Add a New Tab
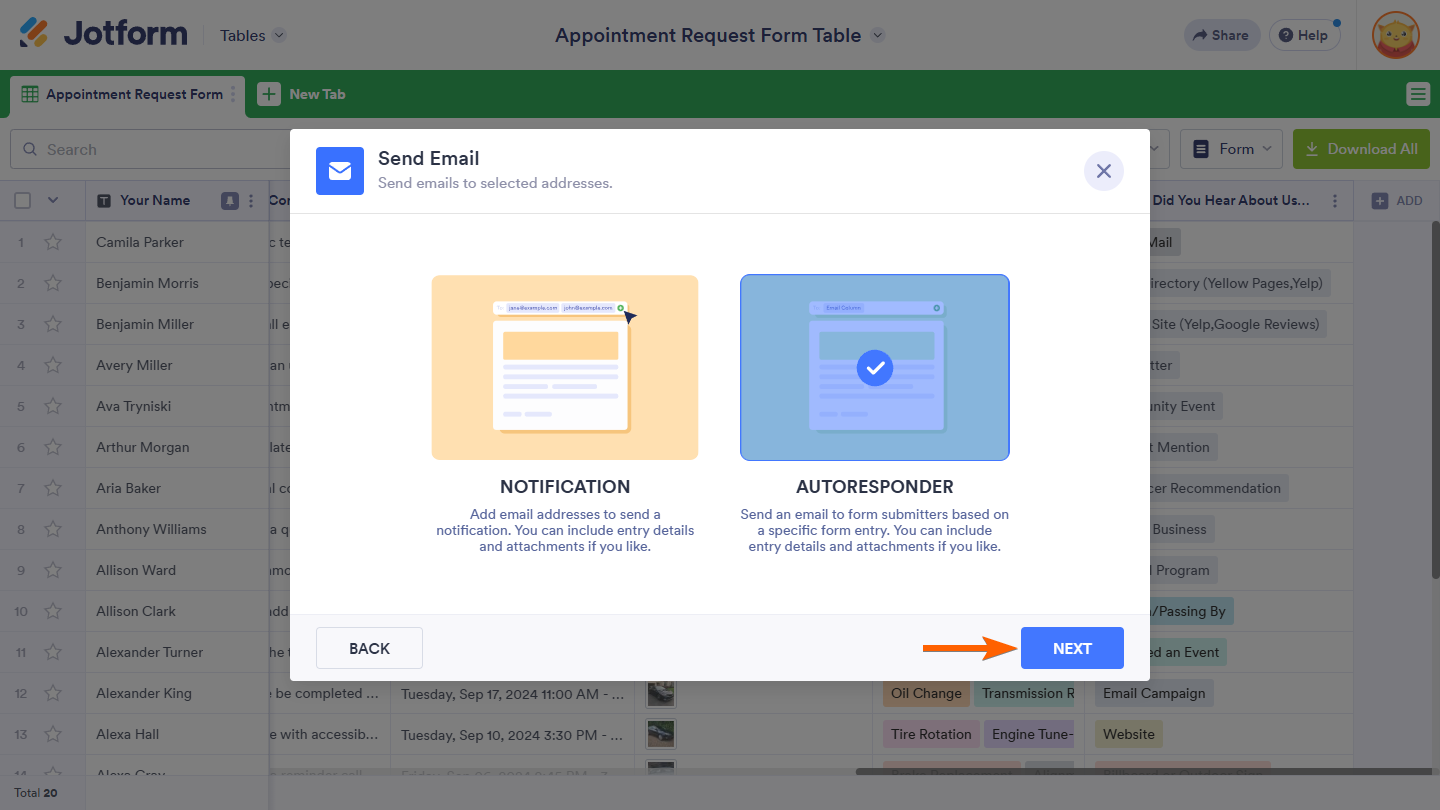This screenshot has height=810, width=1440. click(x=301, y=94)
